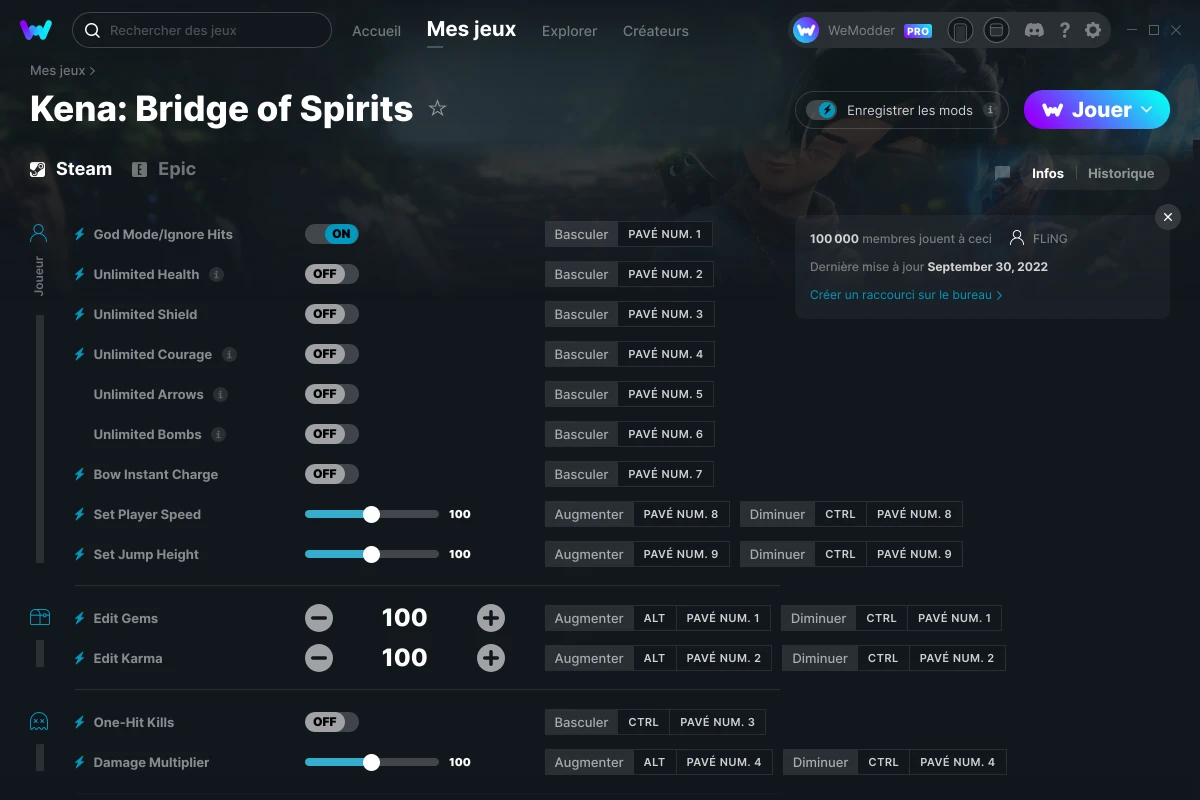
Task: Click Diminuer button for Set Jump Height
Action: click(777, 554)
